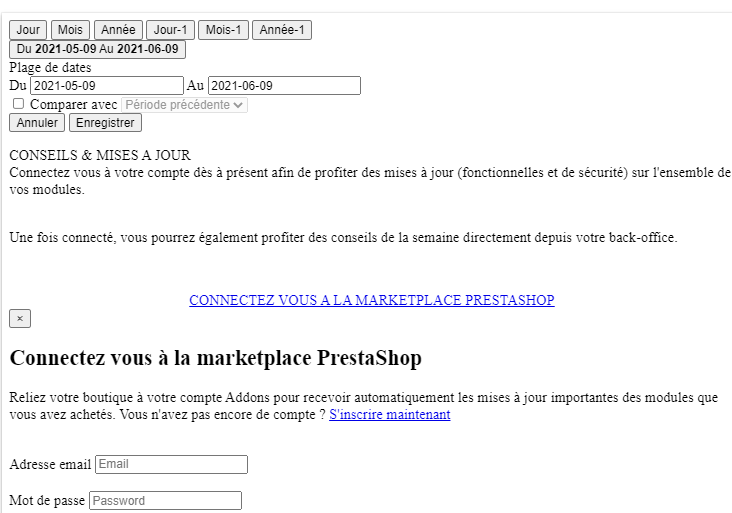Screen dimensions: 732x513
Task: Pick the Mois-1 period button
Action: click(x=223, y=30)
